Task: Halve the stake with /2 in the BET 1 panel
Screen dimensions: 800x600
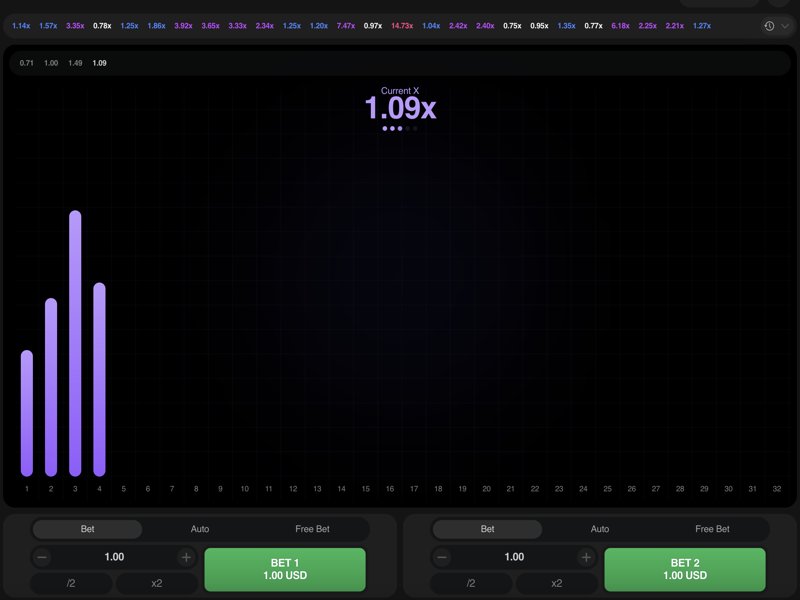Action: pyautogui.click(x=71, y=583)
